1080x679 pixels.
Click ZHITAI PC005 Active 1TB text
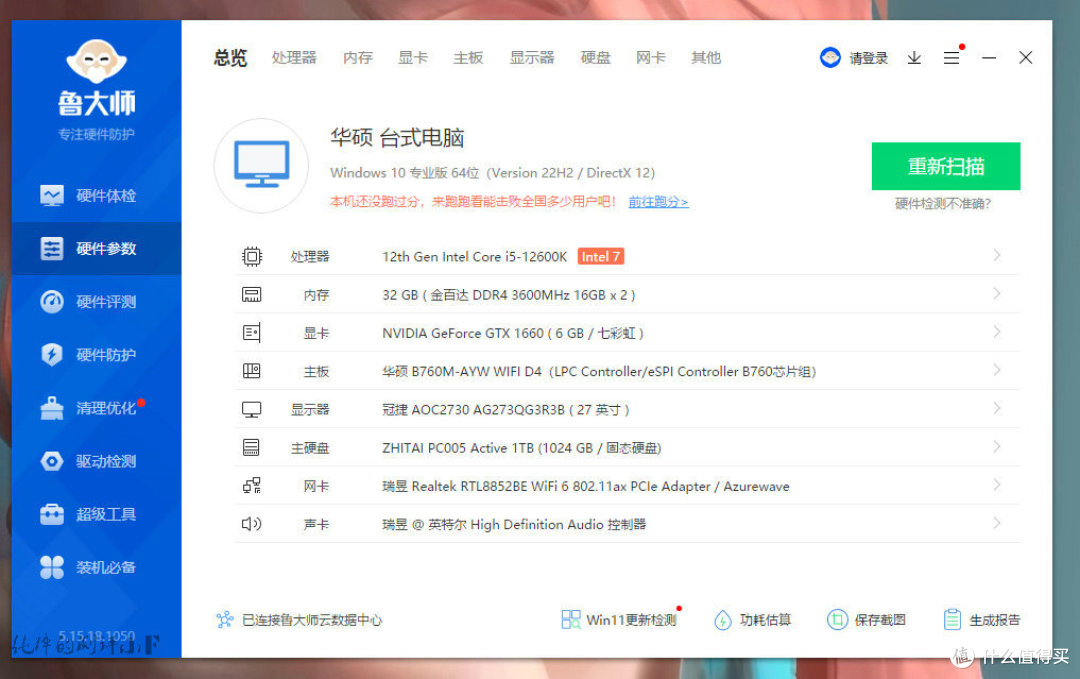click(458, 448)
